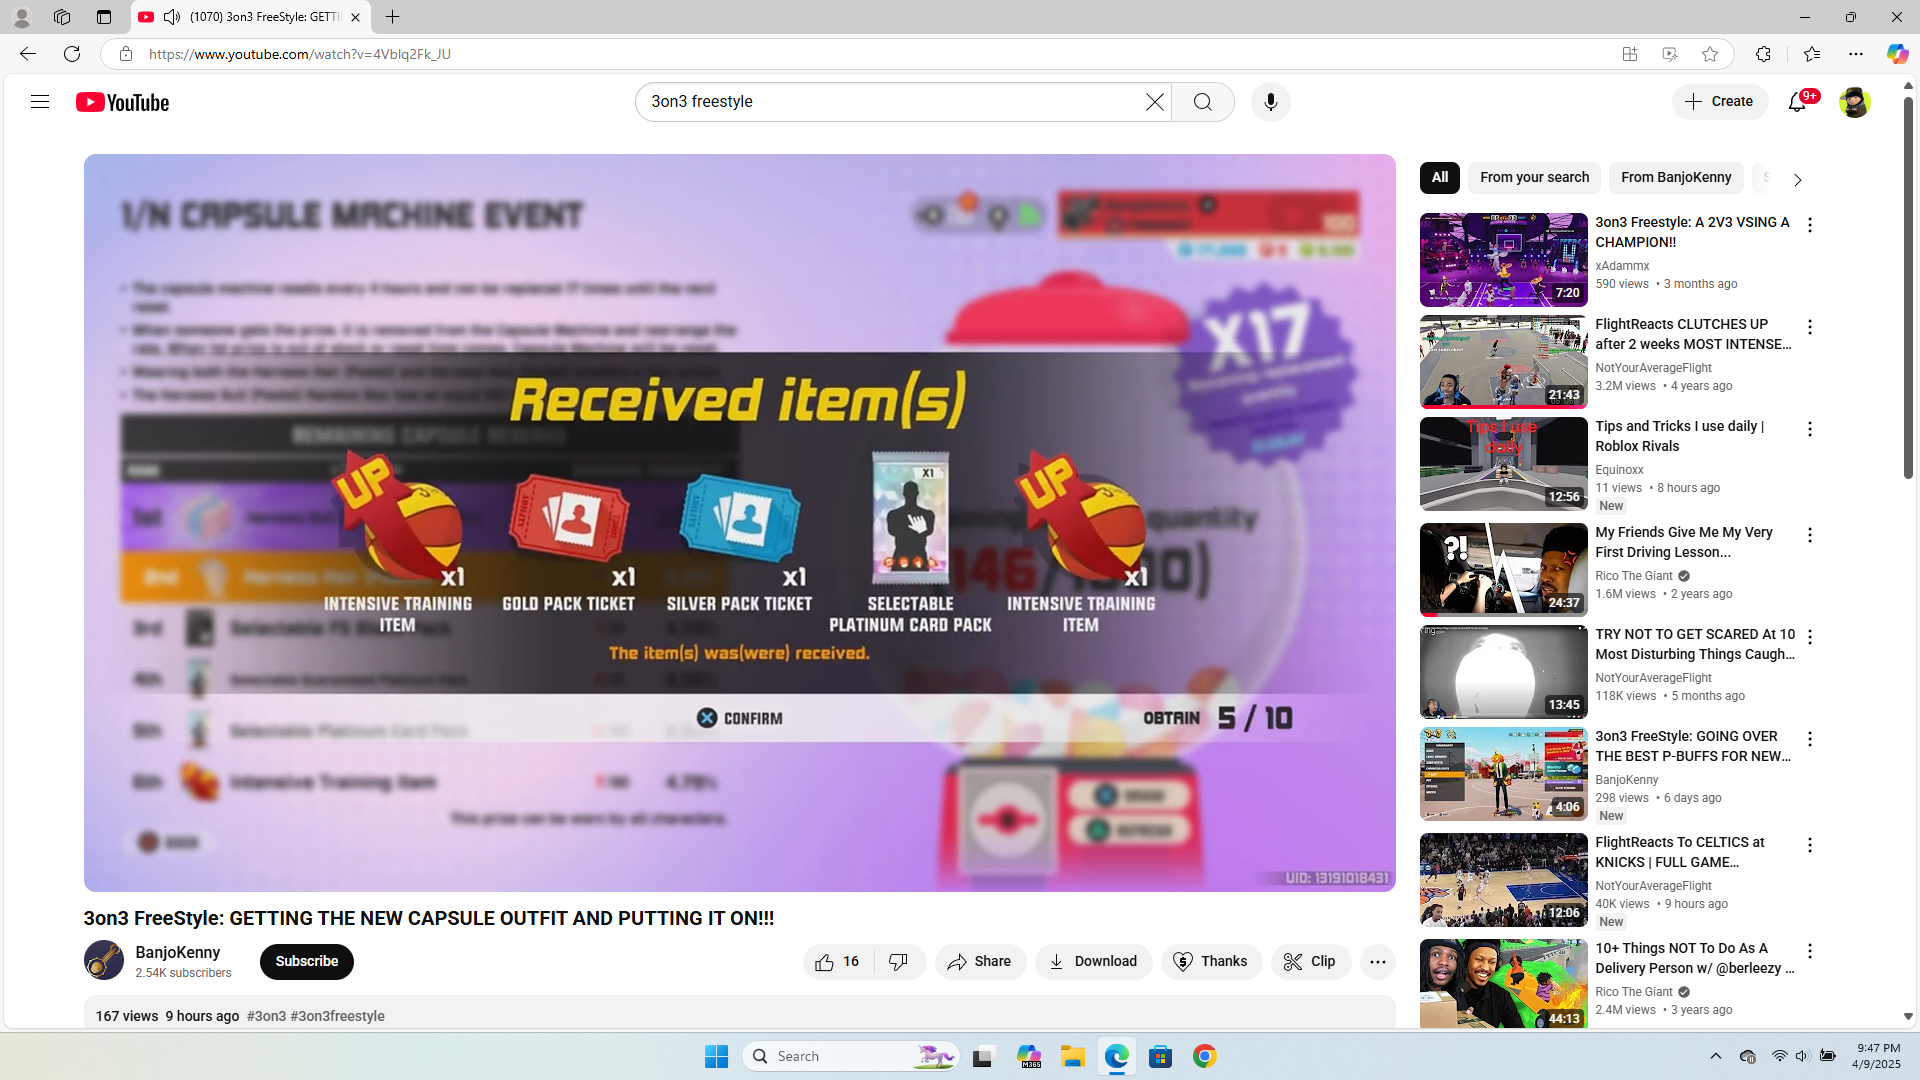1920x1080 pixels.
Task: Open the Equinoxx channel link
Action: click(x=1619, y=470)
